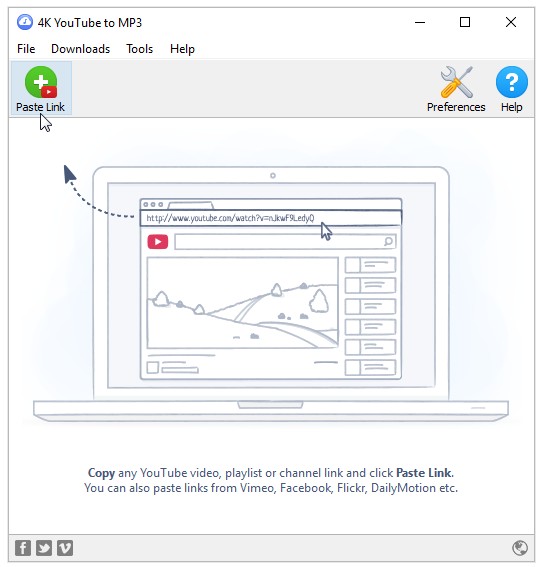Open Preferences with the wrench icon
This screenshot has width=542, height=567.
456,89
